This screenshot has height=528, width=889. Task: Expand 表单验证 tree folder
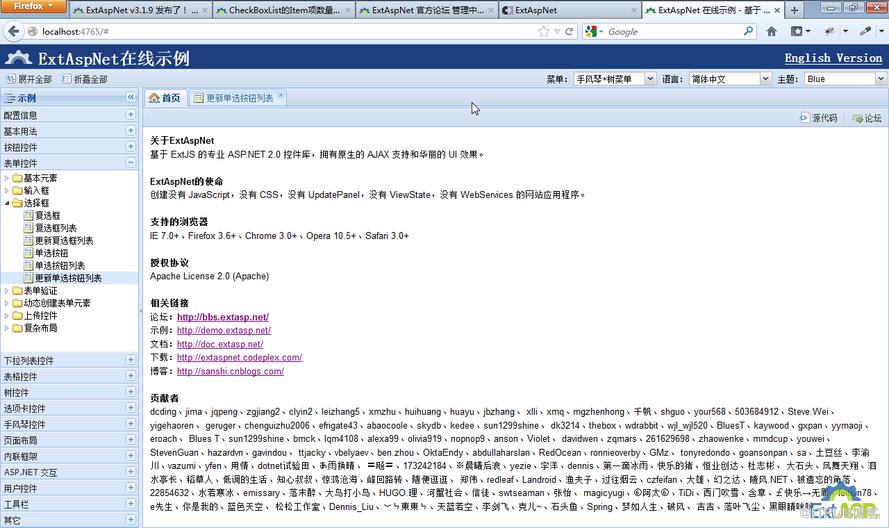(7, 290)
